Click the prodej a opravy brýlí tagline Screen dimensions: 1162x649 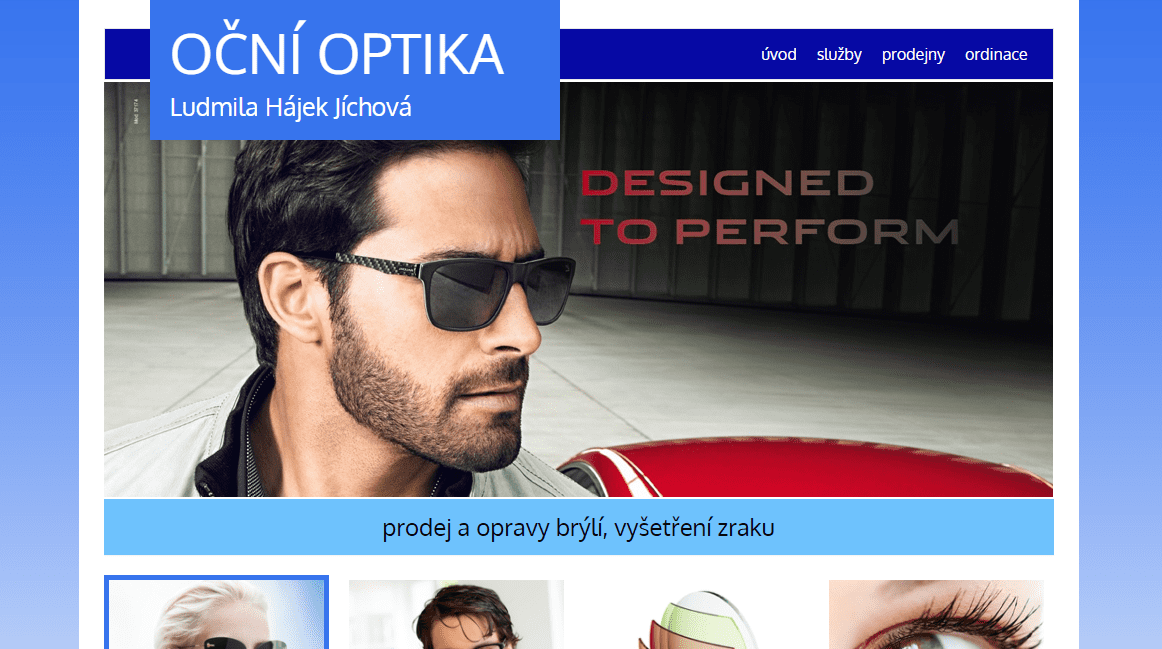click(x=578, y=527)
